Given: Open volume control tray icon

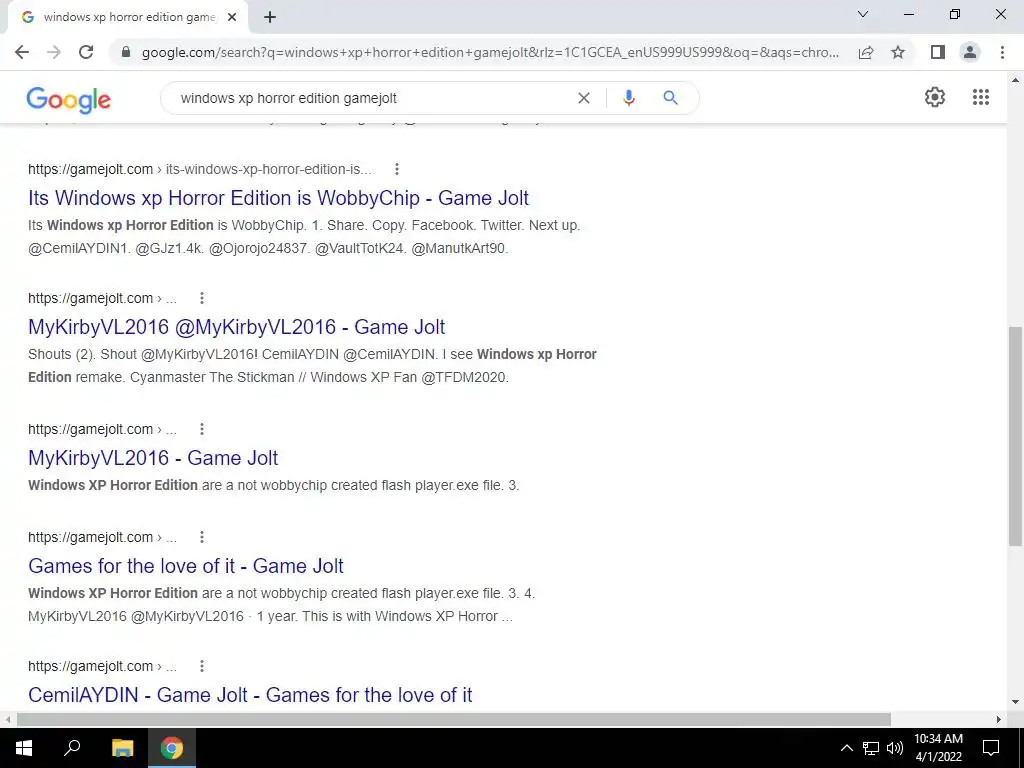Looking at the screenshot, I should (x=895, y=748).
